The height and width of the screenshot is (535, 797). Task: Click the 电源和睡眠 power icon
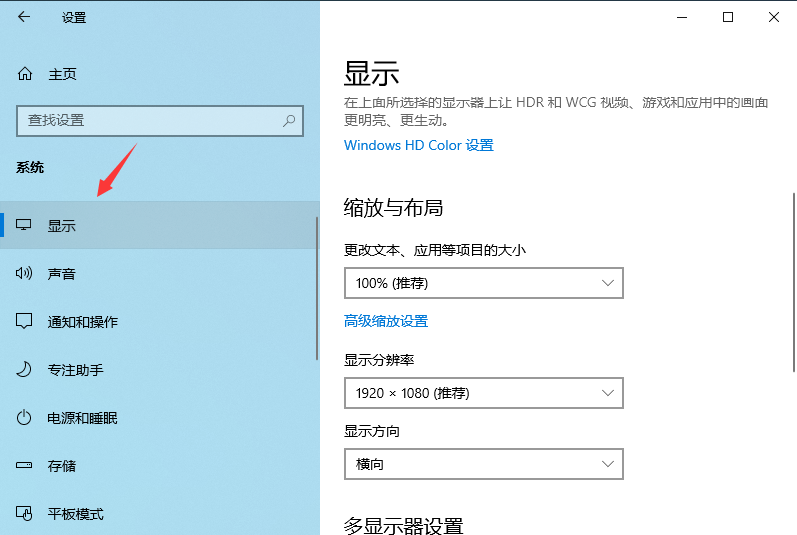click(25, 418)
